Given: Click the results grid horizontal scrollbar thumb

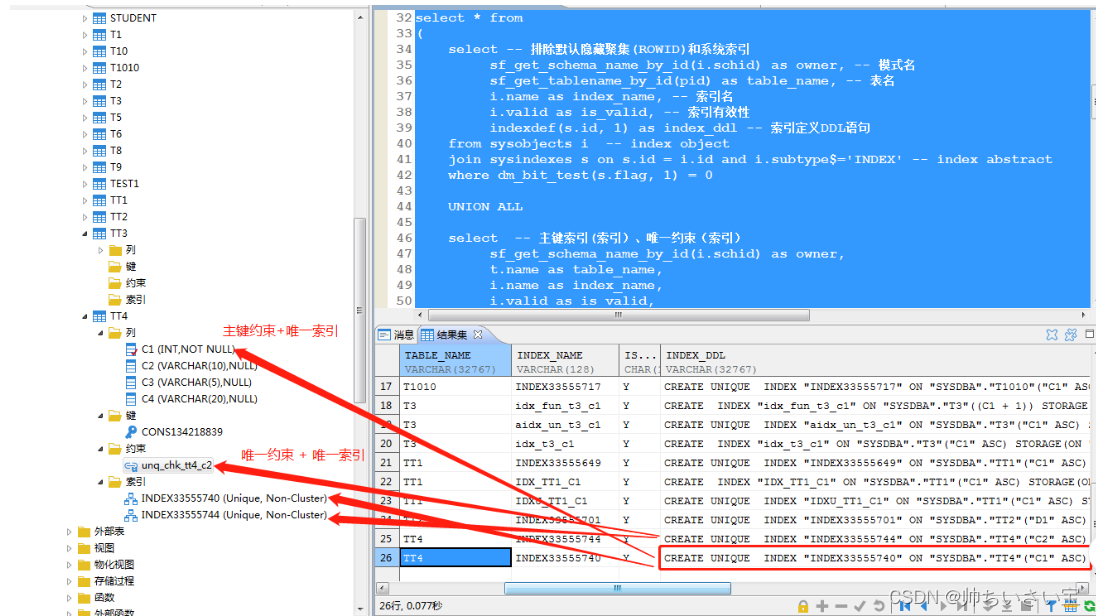Looking at the screenshot, I should click(617, 588).
